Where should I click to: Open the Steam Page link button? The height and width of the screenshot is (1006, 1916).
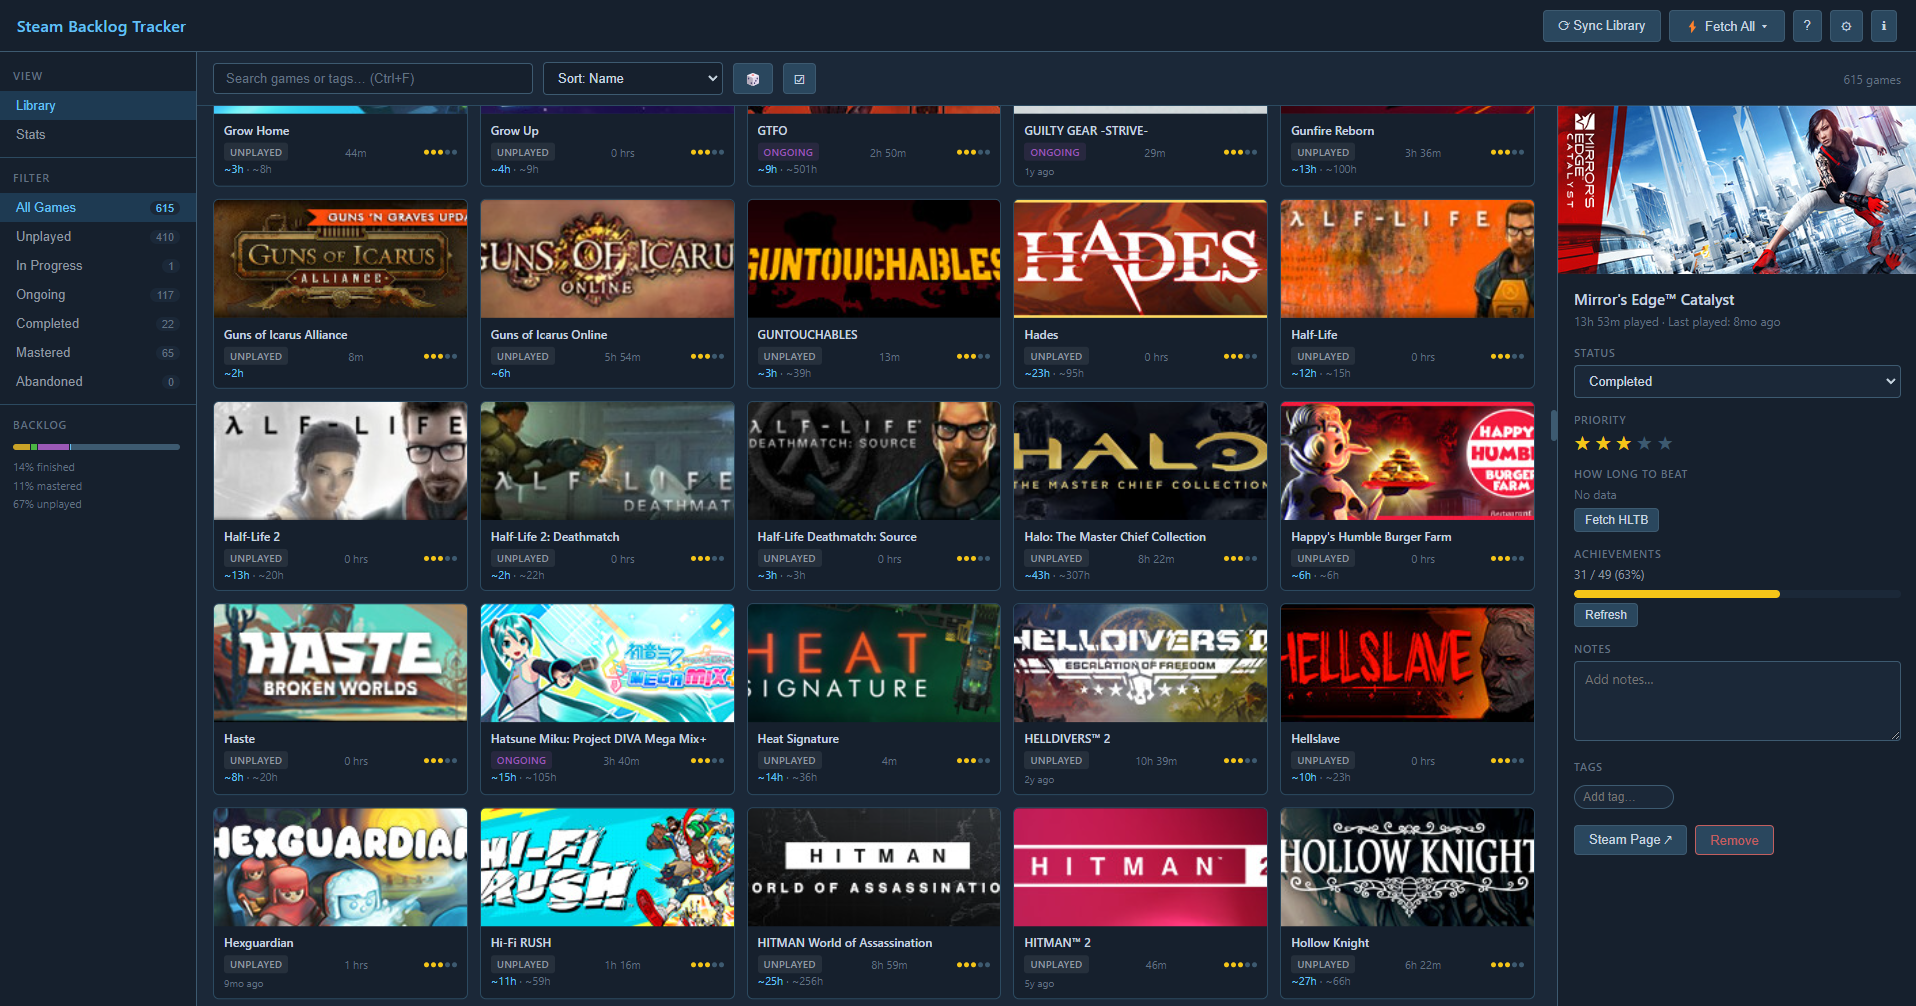1630,840
